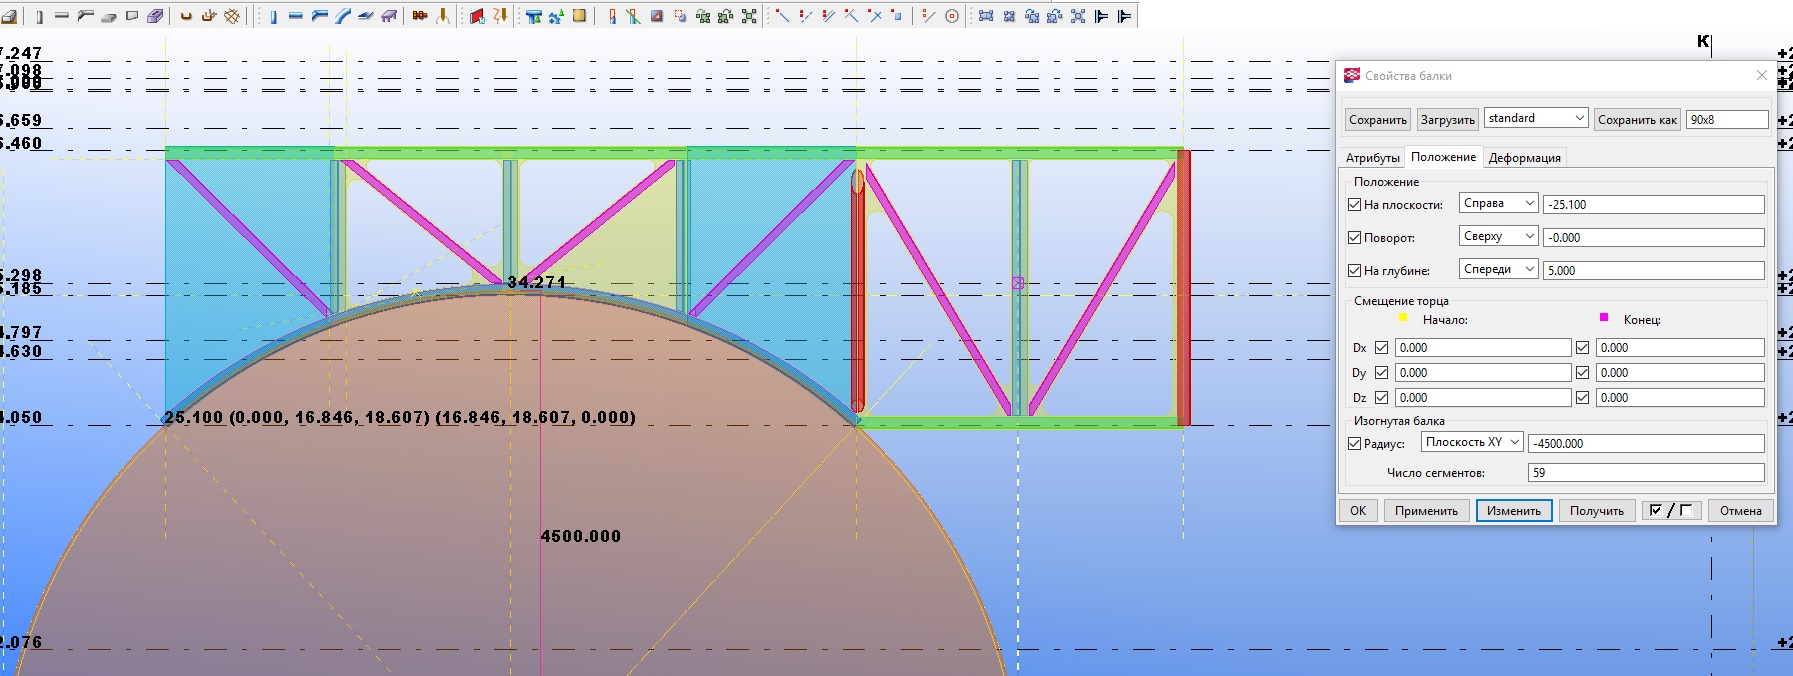This screenshot has width=1793, height=676.
Task: Switch to the 'Атрибуты' tab
Action: coord(1372,158)
